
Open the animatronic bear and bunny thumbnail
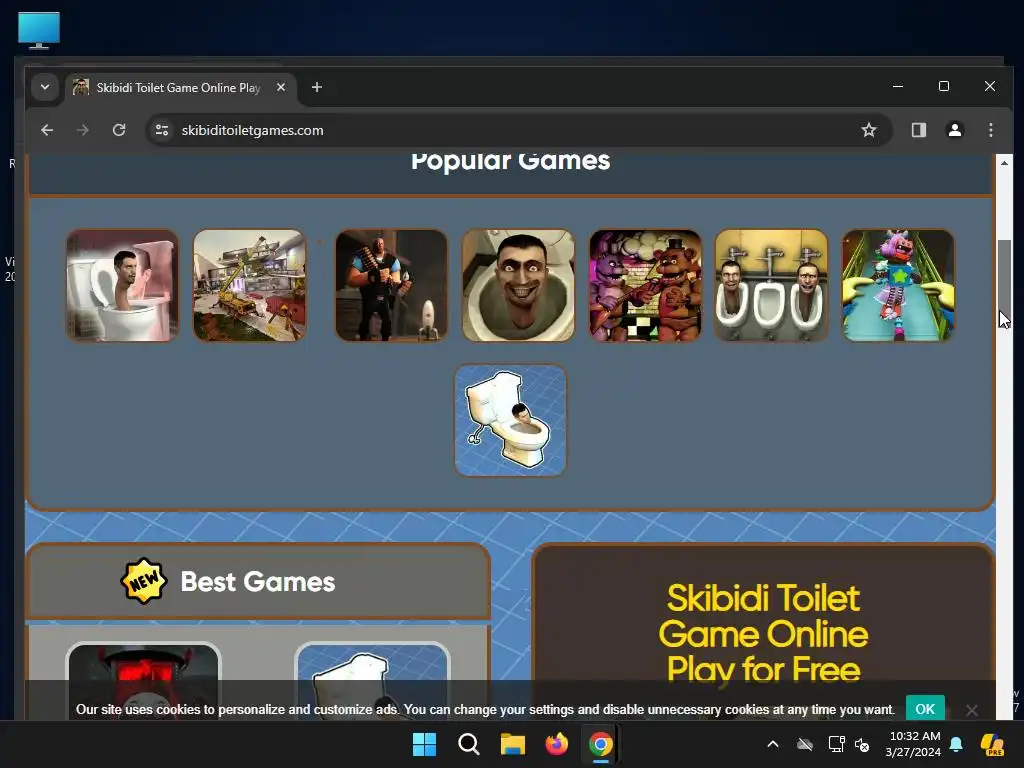pos(645,285)
